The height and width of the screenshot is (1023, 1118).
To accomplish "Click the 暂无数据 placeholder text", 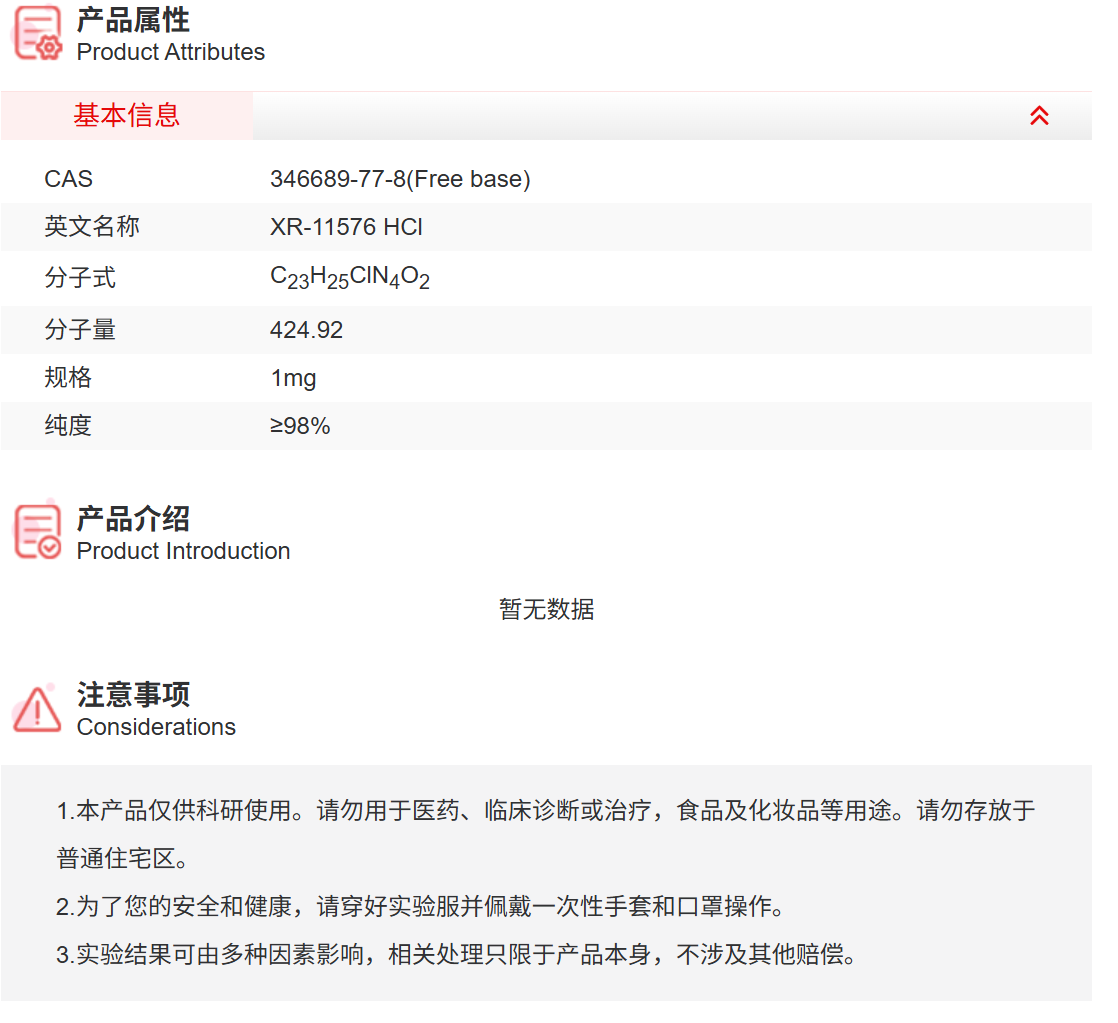I will tap(546, 609).
